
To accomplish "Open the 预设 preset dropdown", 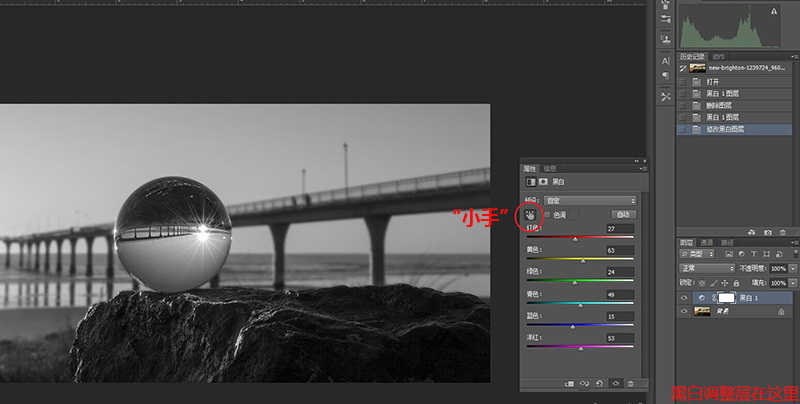I will click(x=588, y=201).
